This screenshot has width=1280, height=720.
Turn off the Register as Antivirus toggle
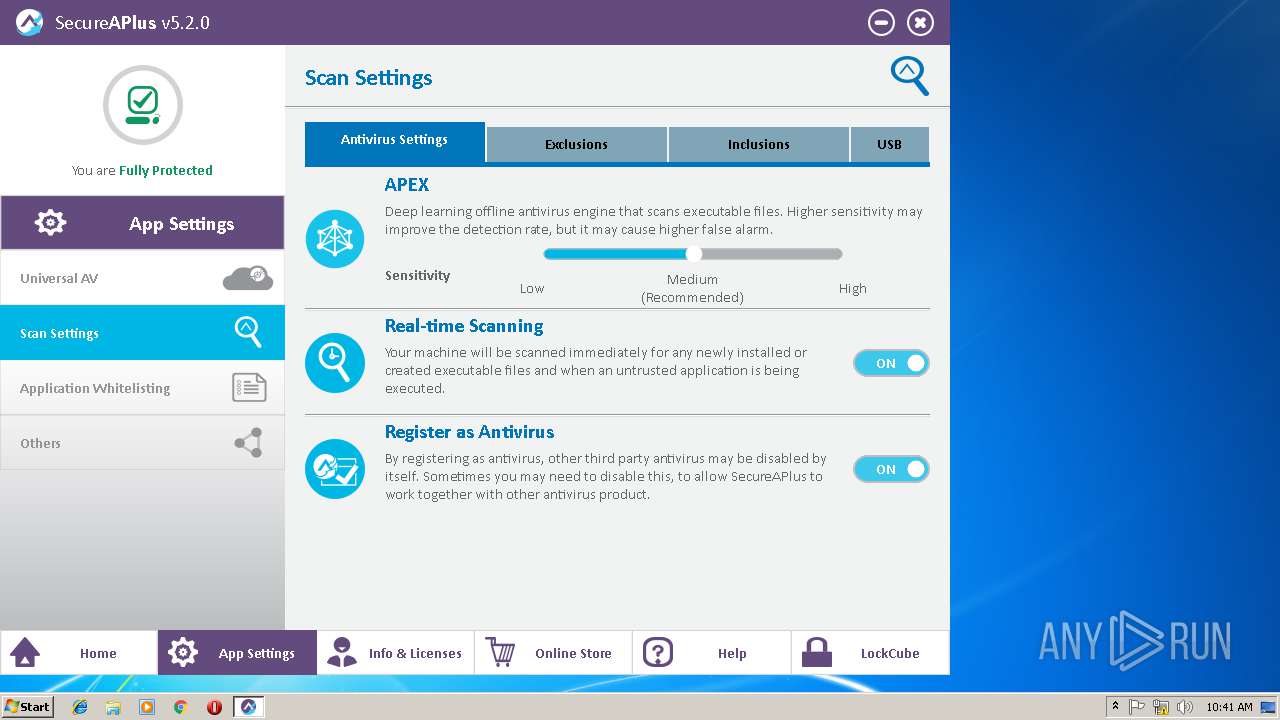pyautogui.click(x=891, y=469)
